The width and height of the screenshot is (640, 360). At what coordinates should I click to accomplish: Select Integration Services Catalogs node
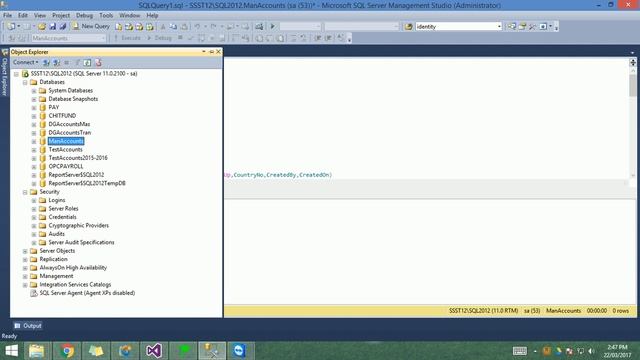pos(75,284)
